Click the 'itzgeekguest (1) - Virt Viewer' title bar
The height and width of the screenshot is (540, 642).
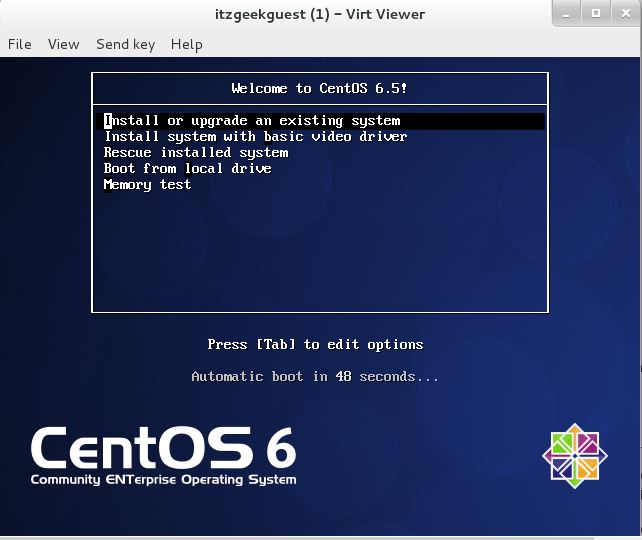point(320,14)
